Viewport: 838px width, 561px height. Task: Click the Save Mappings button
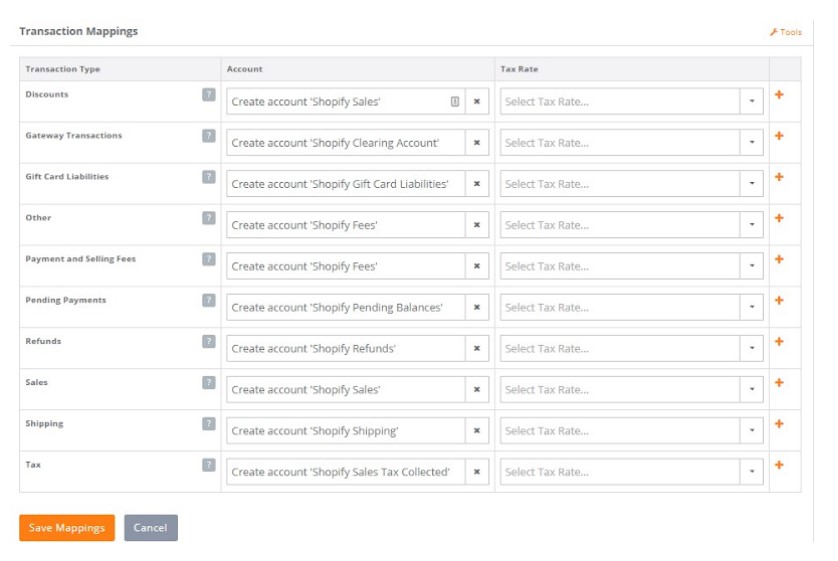coord(67,528)
